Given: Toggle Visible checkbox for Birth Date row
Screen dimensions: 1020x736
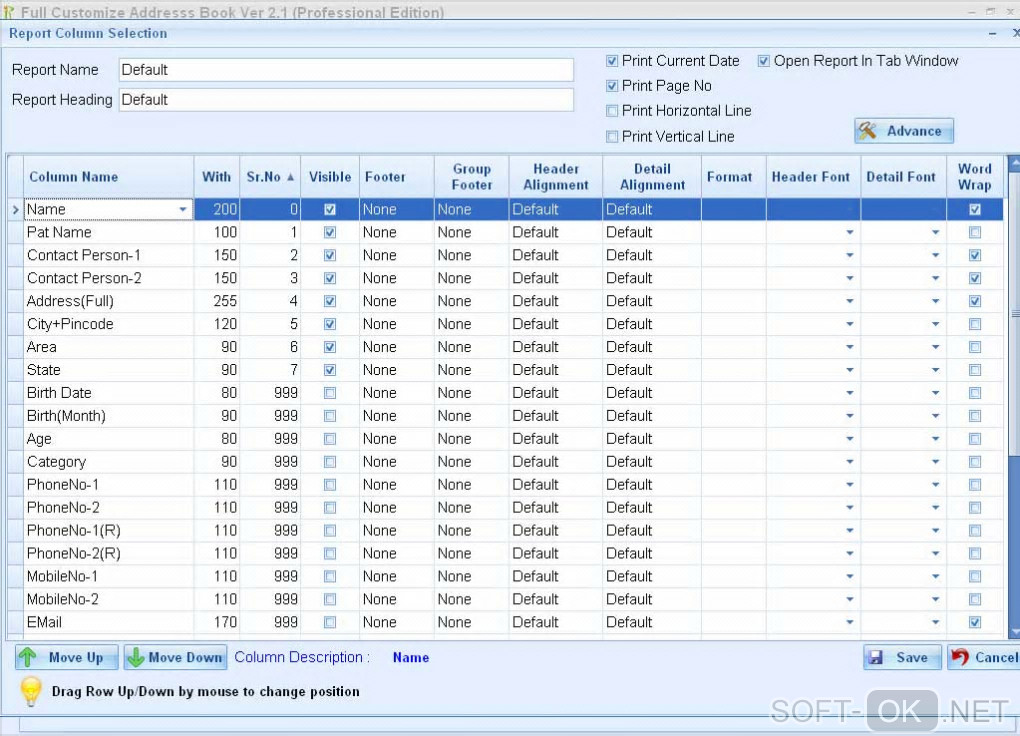Looking at the screenshot, I should click(330, 393).
